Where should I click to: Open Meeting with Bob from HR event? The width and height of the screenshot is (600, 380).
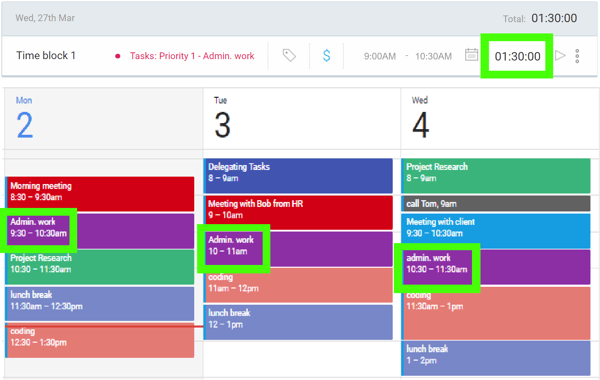pos(298,212)
